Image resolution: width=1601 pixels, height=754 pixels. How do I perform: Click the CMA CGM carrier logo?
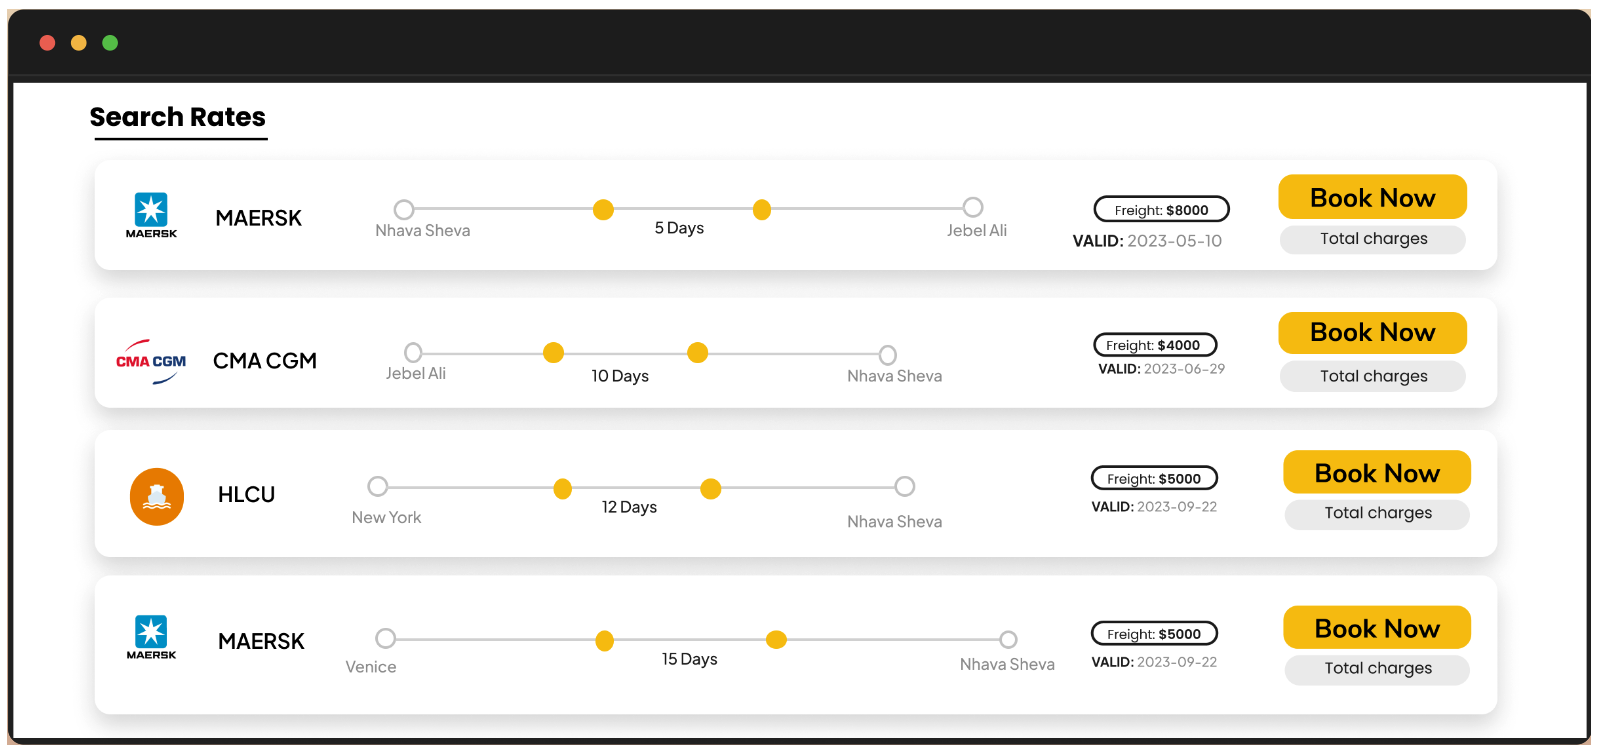[151, 361]
